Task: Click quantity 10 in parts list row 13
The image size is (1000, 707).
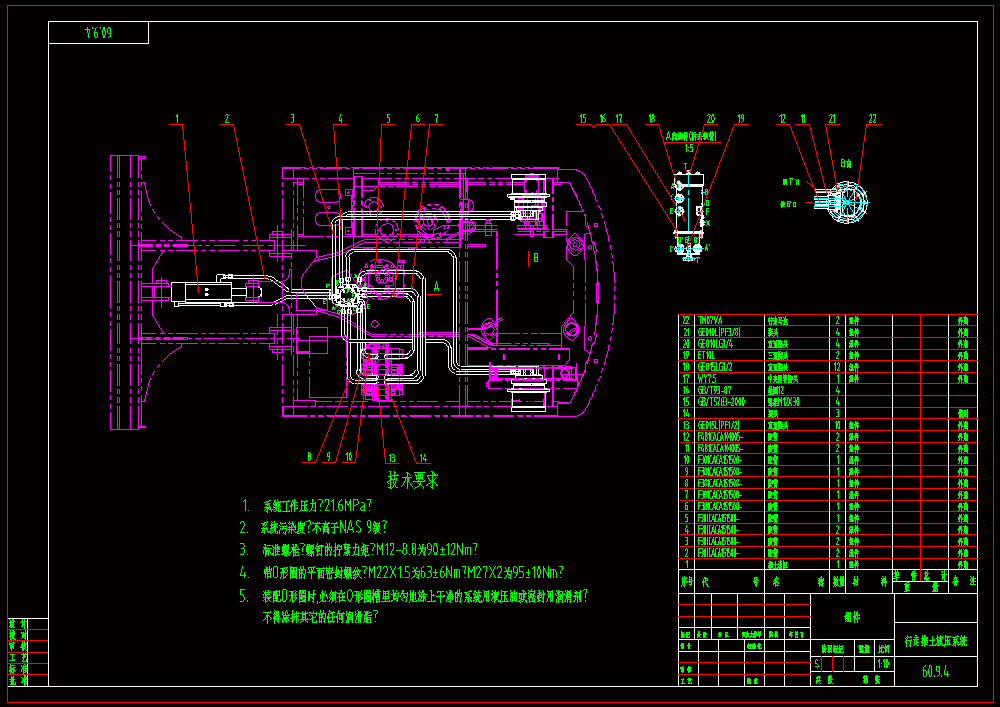Action: (x=838, y=425)
